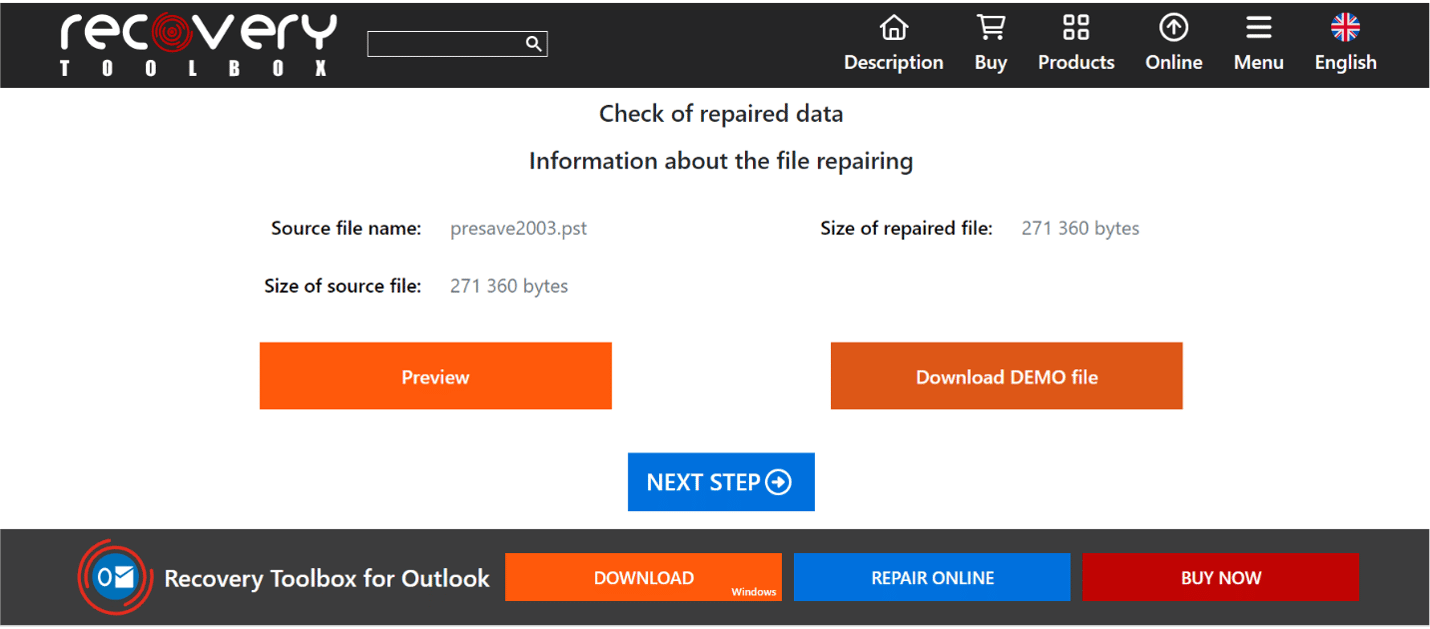Click the 'Source file name:' label
Image resolution: width=1430 pixels, height=629 pixels.
(x=346, y=228)
